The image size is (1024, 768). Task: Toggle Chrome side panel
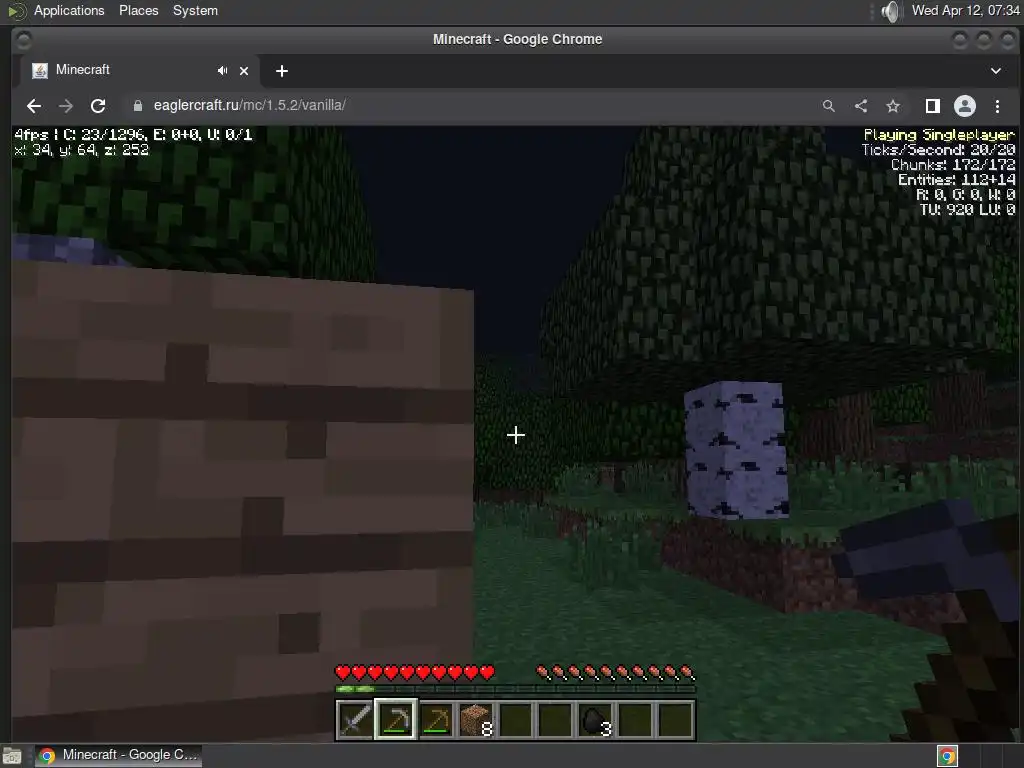(x=933, y=106)
